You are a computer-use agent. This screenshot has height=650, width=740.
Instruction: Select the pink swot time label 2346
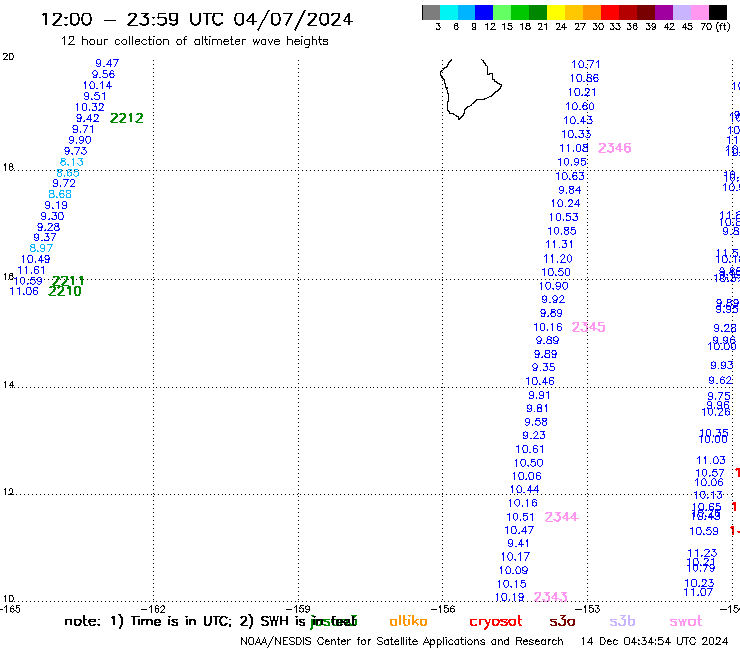614,148
